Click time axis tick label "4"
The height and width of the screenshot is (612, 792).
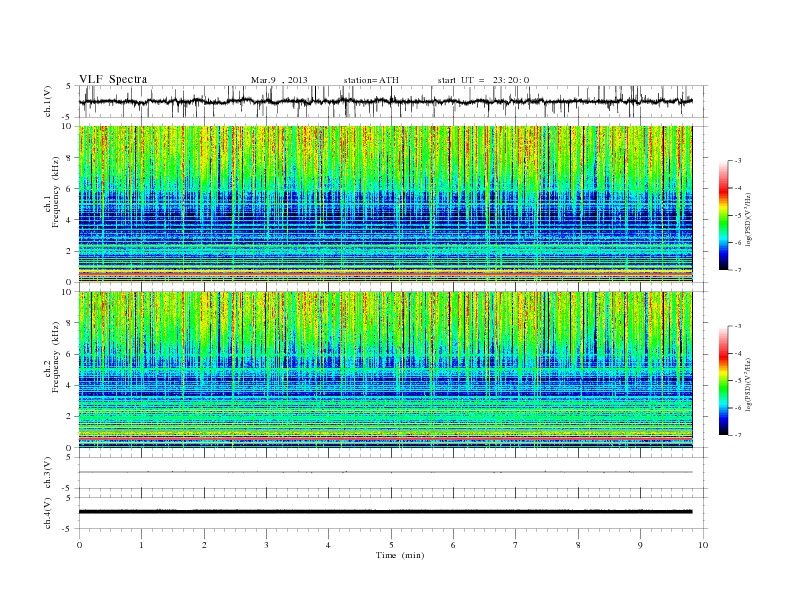[x=328, y=545]
